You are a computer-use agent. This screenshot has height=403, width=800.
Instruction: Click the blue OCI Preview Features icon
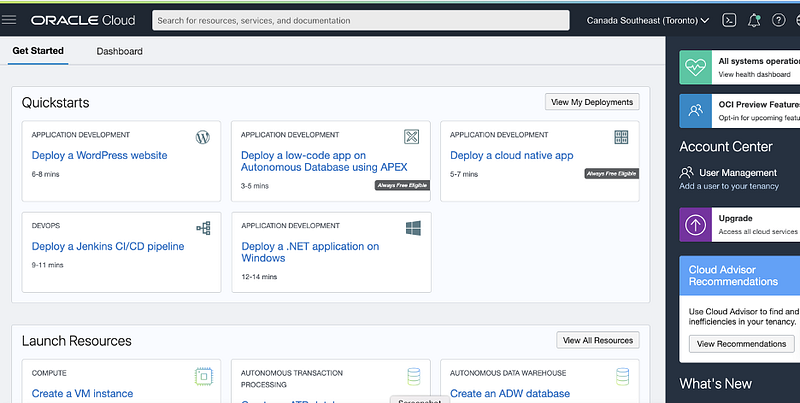point(695,111)
